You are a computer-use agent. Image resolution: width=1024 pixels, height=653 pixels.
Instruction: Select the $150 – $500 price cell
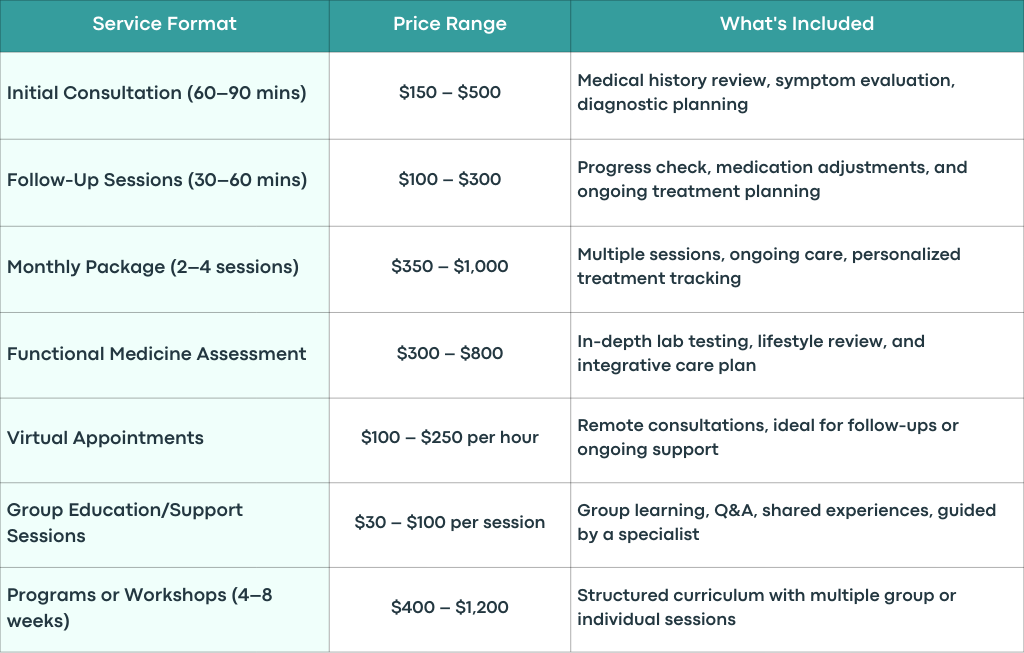(450, 95)
